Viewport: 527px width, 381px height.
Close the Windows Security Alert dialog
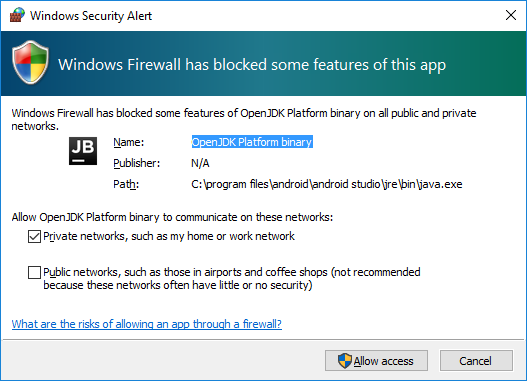point(511,15)
